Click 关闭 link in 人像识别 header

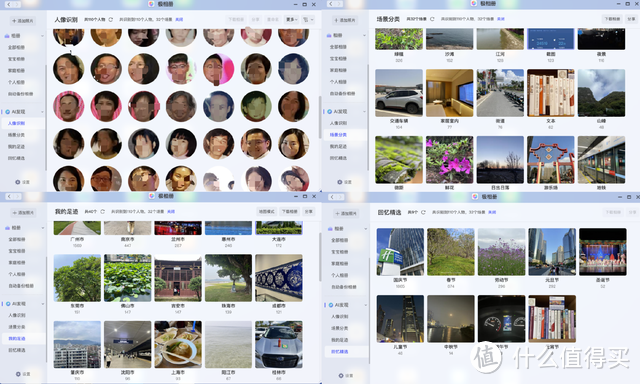[179, 20]
